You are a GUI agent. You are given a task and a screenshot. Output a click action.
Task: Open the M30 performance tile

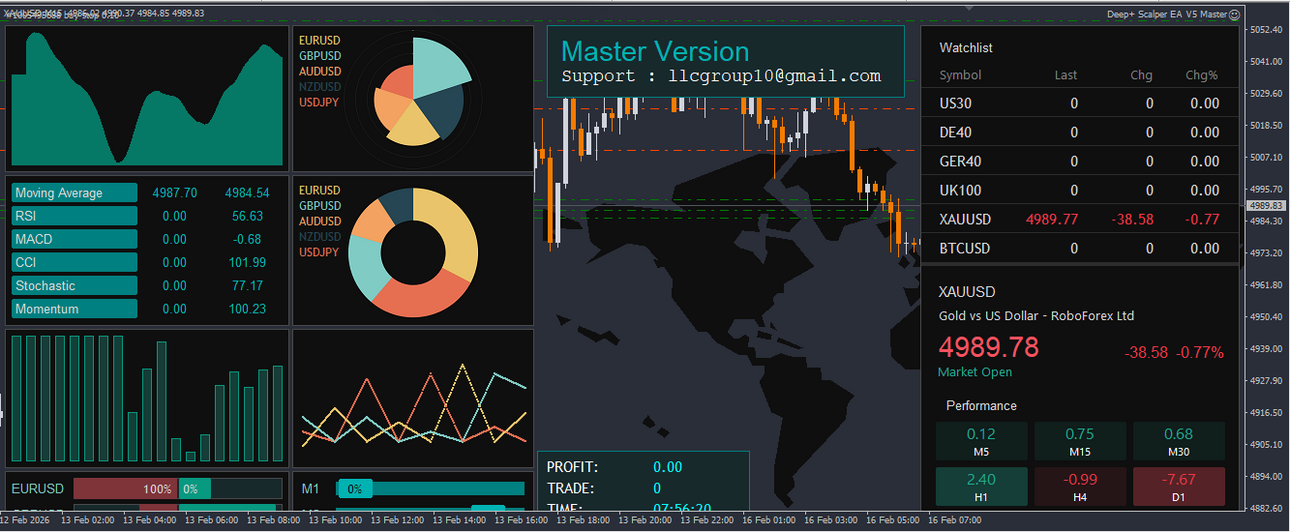pos(1178,441)
